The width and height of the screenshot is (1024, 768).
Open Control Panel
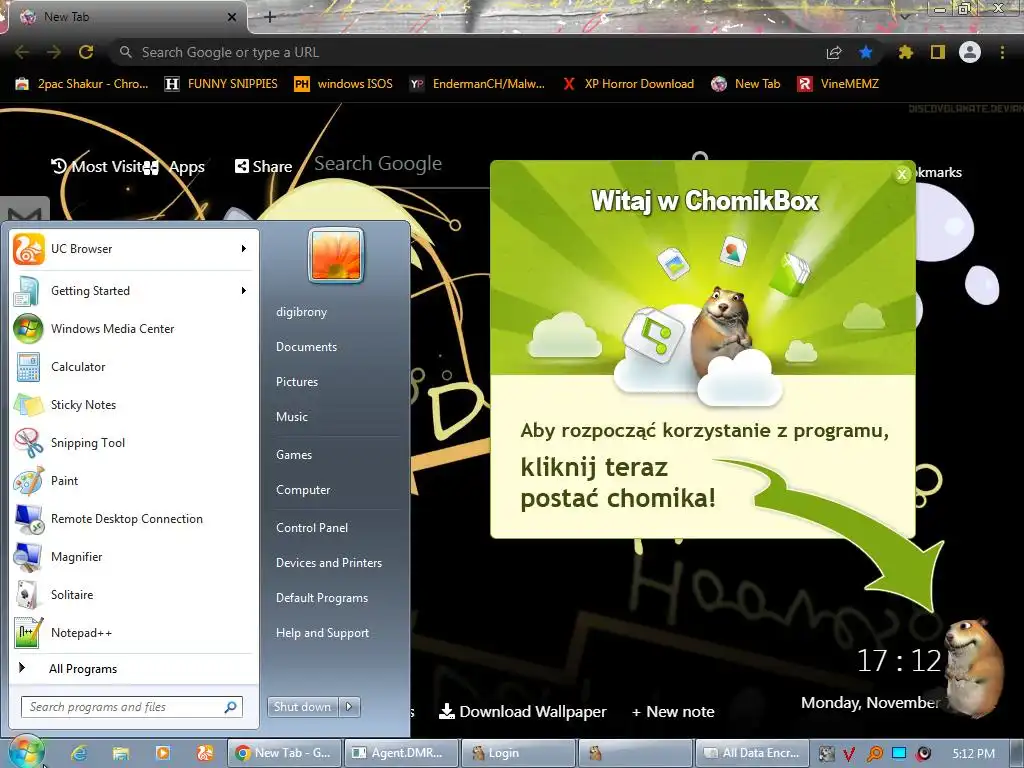point(312,528)
